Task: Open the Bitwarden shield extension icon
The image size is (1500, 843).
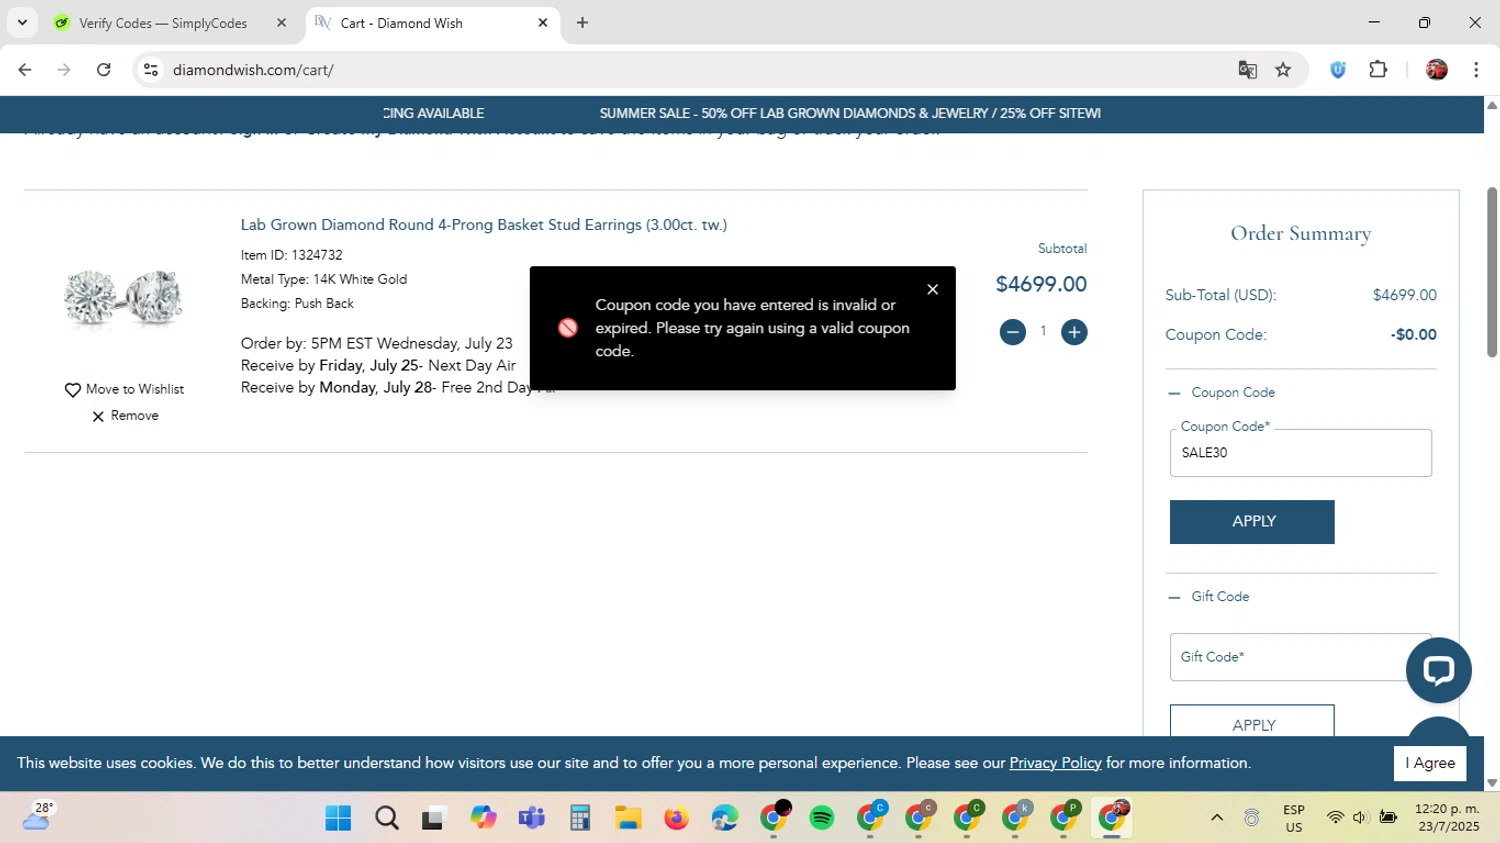Action: pos(1338,70)
